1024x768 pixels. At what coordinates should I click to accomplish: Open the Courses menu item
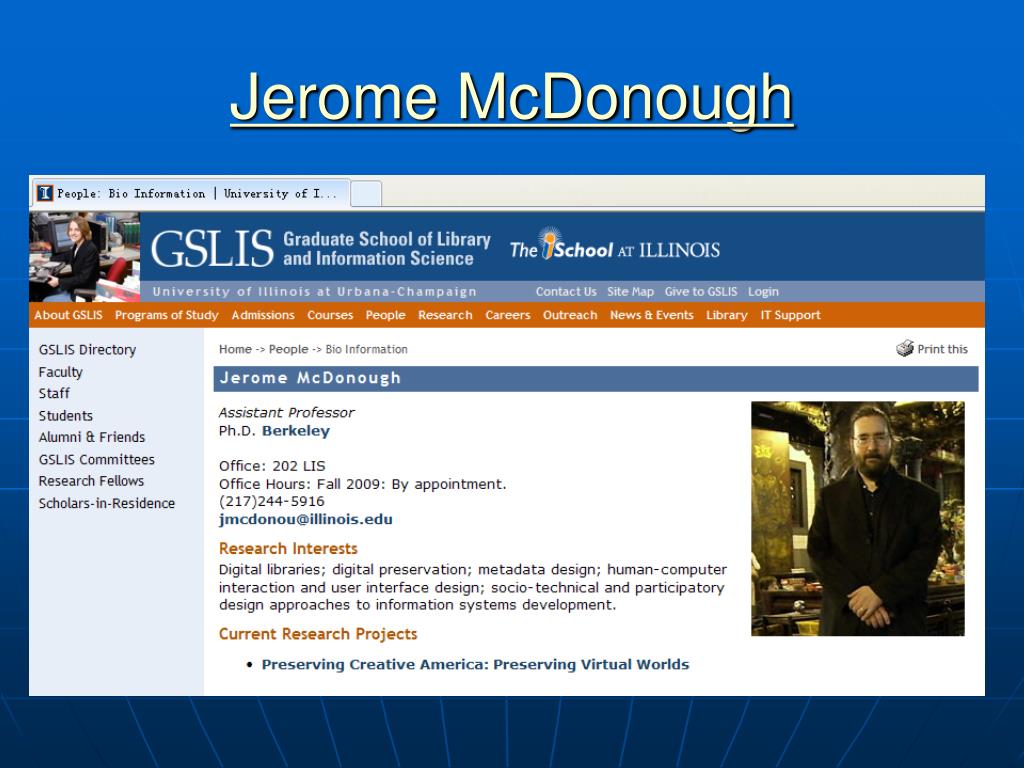(x=330, y=315)
